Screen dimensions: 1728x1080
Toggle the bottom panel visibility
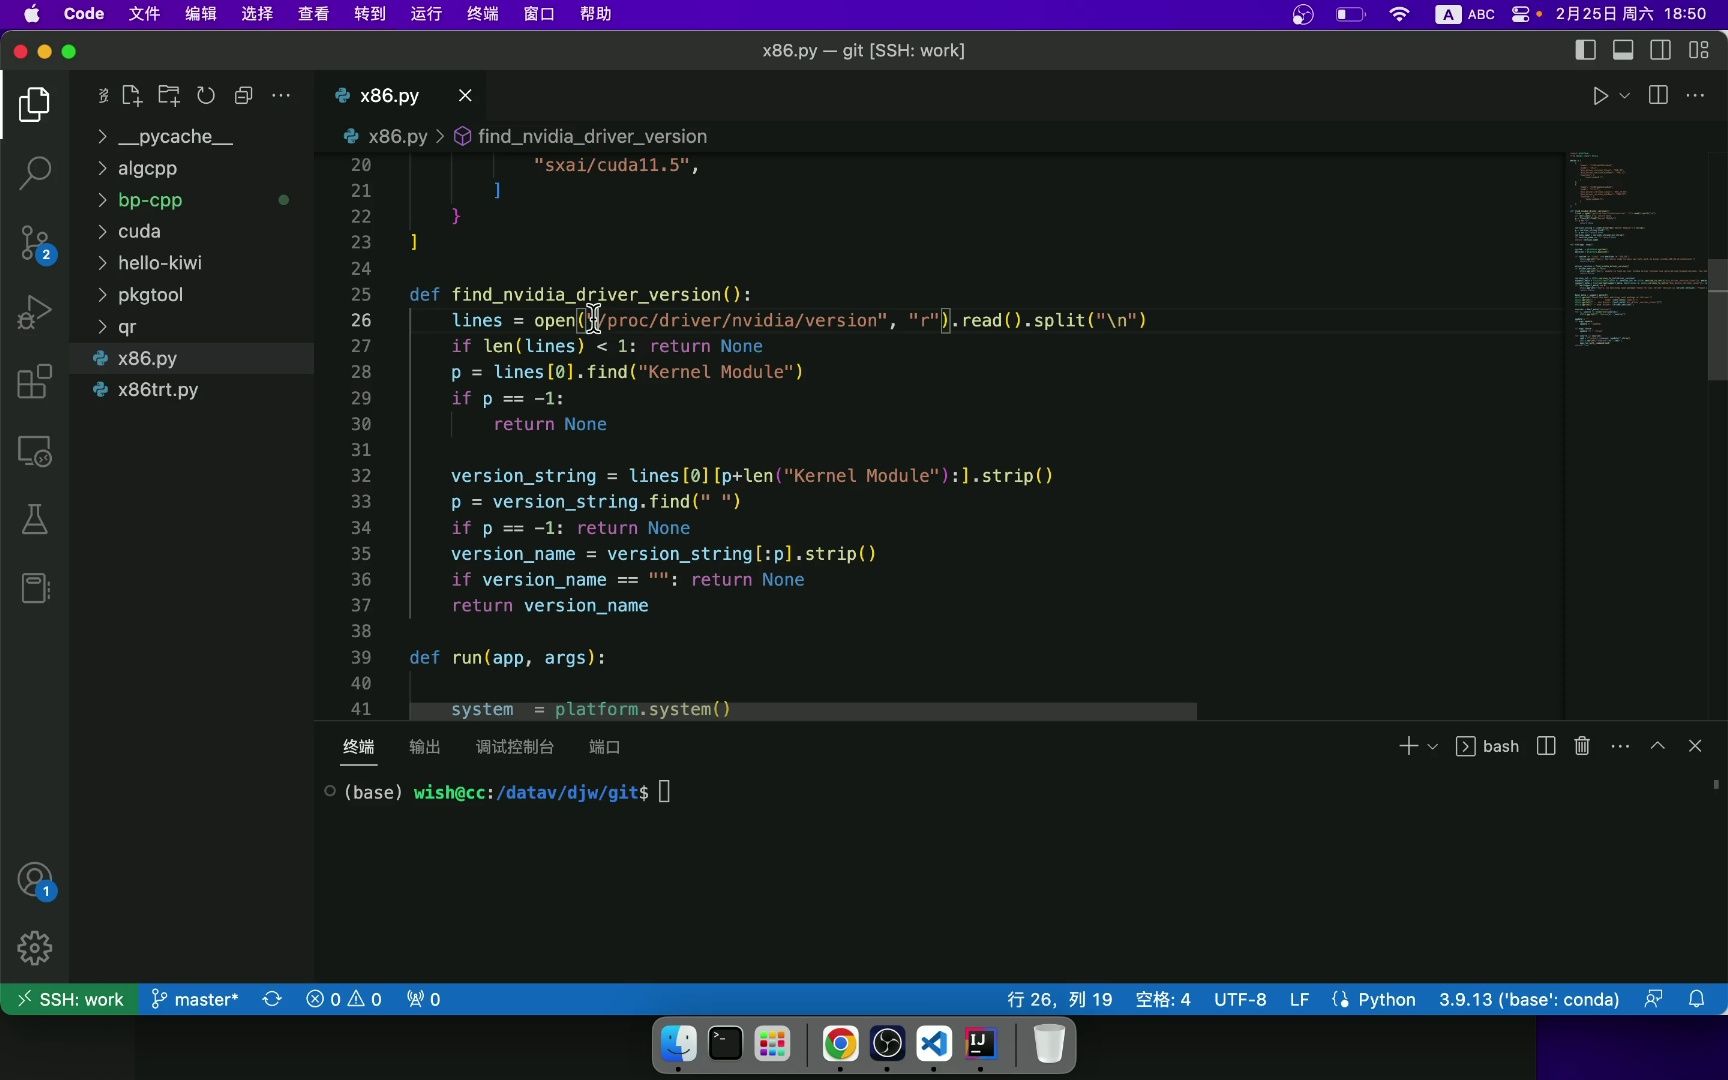click(x=1623, y=50)
